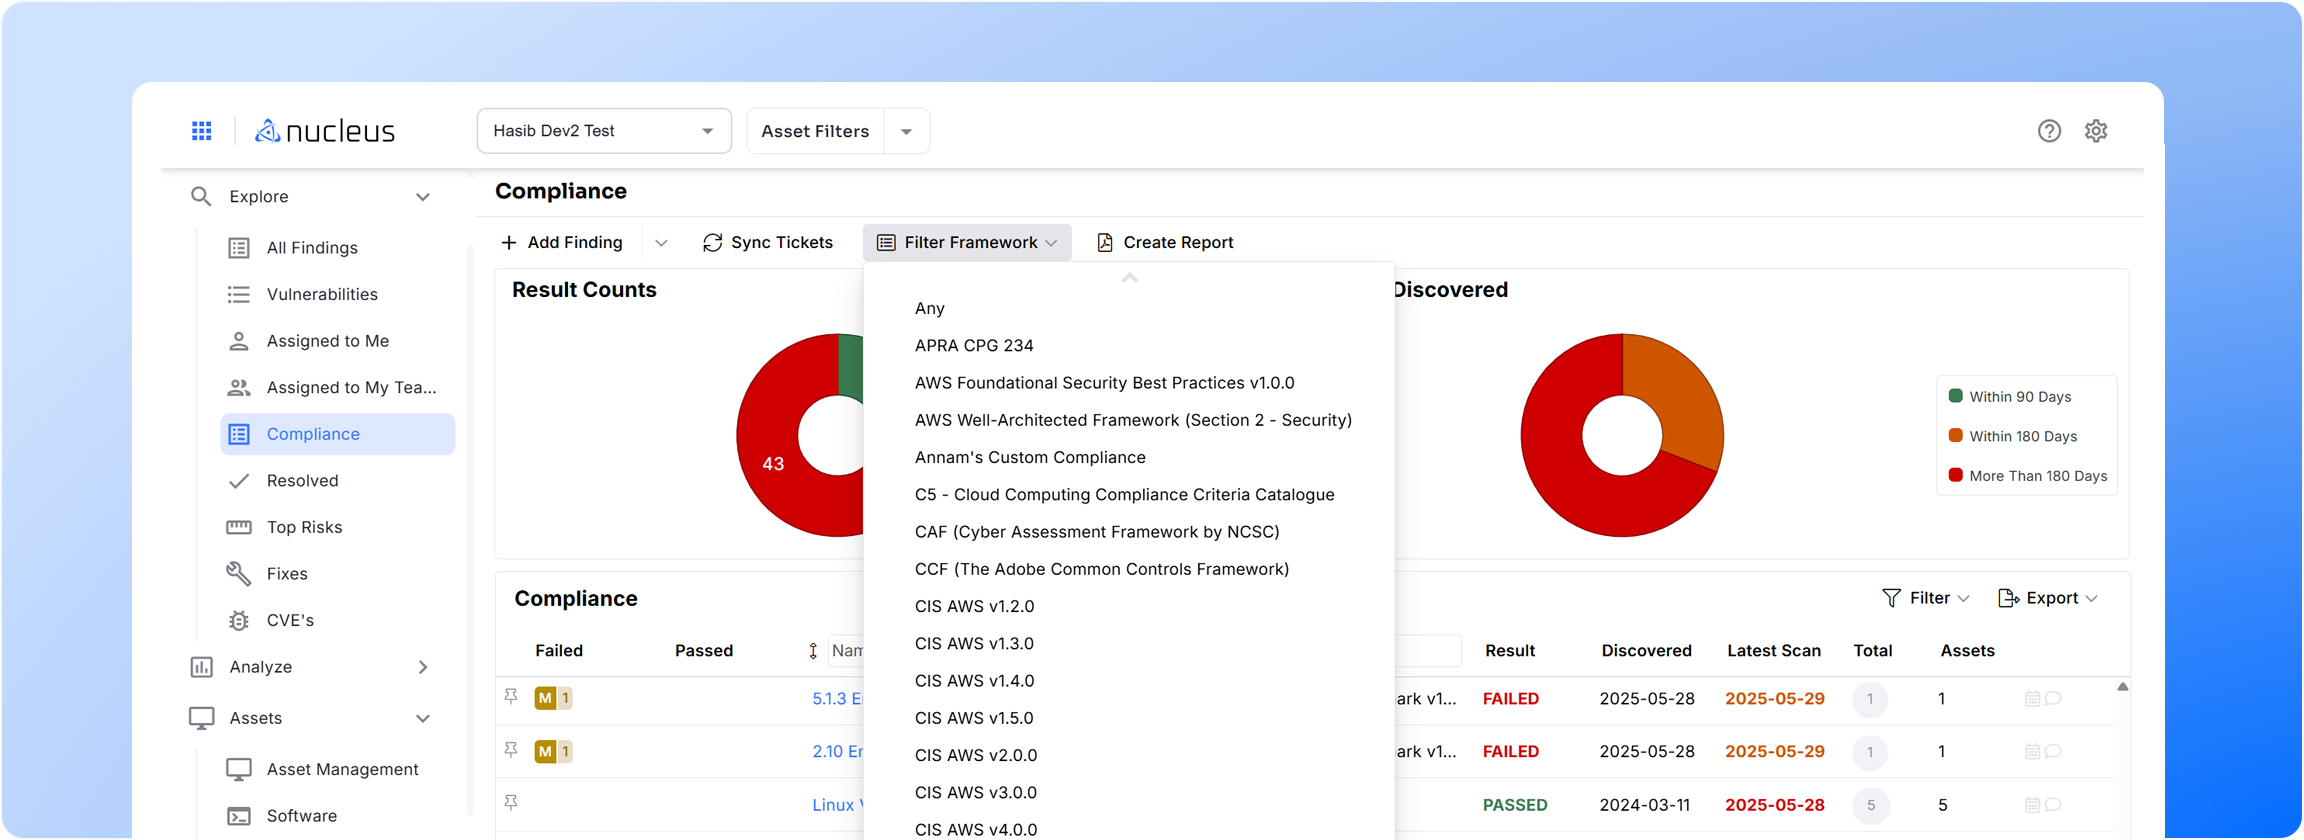Open the table Filter dropdown
The image size is (2304, 840).
click(1926, 598)
